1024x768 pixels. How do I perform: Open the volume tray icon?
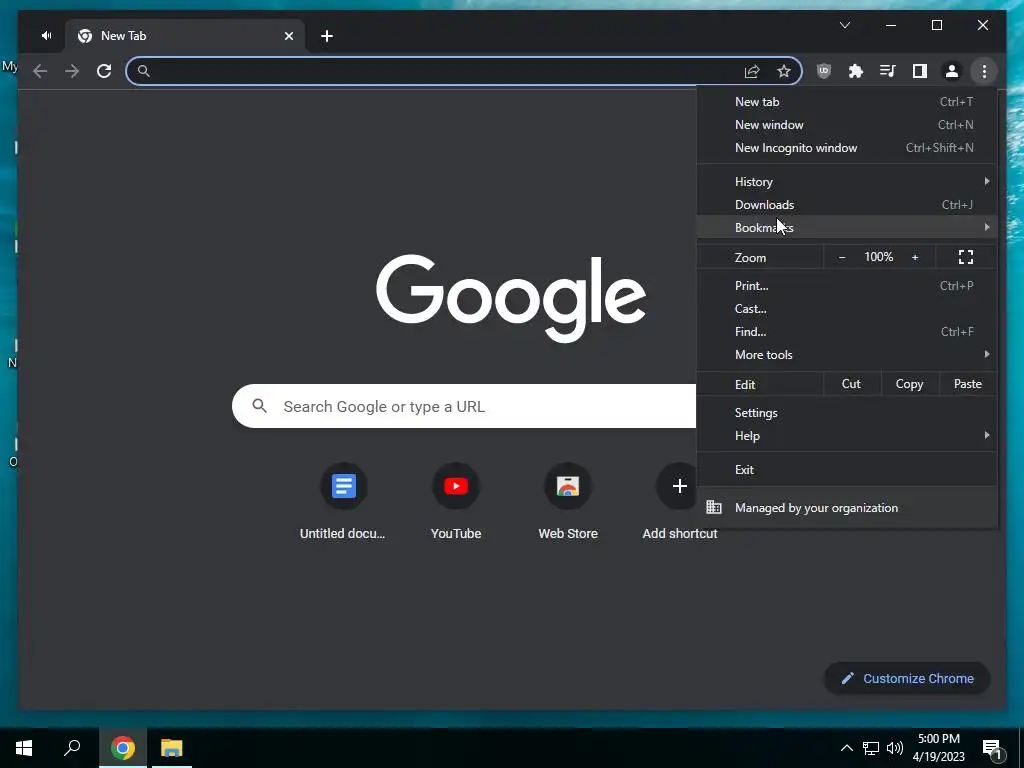(x=895, y=748)
